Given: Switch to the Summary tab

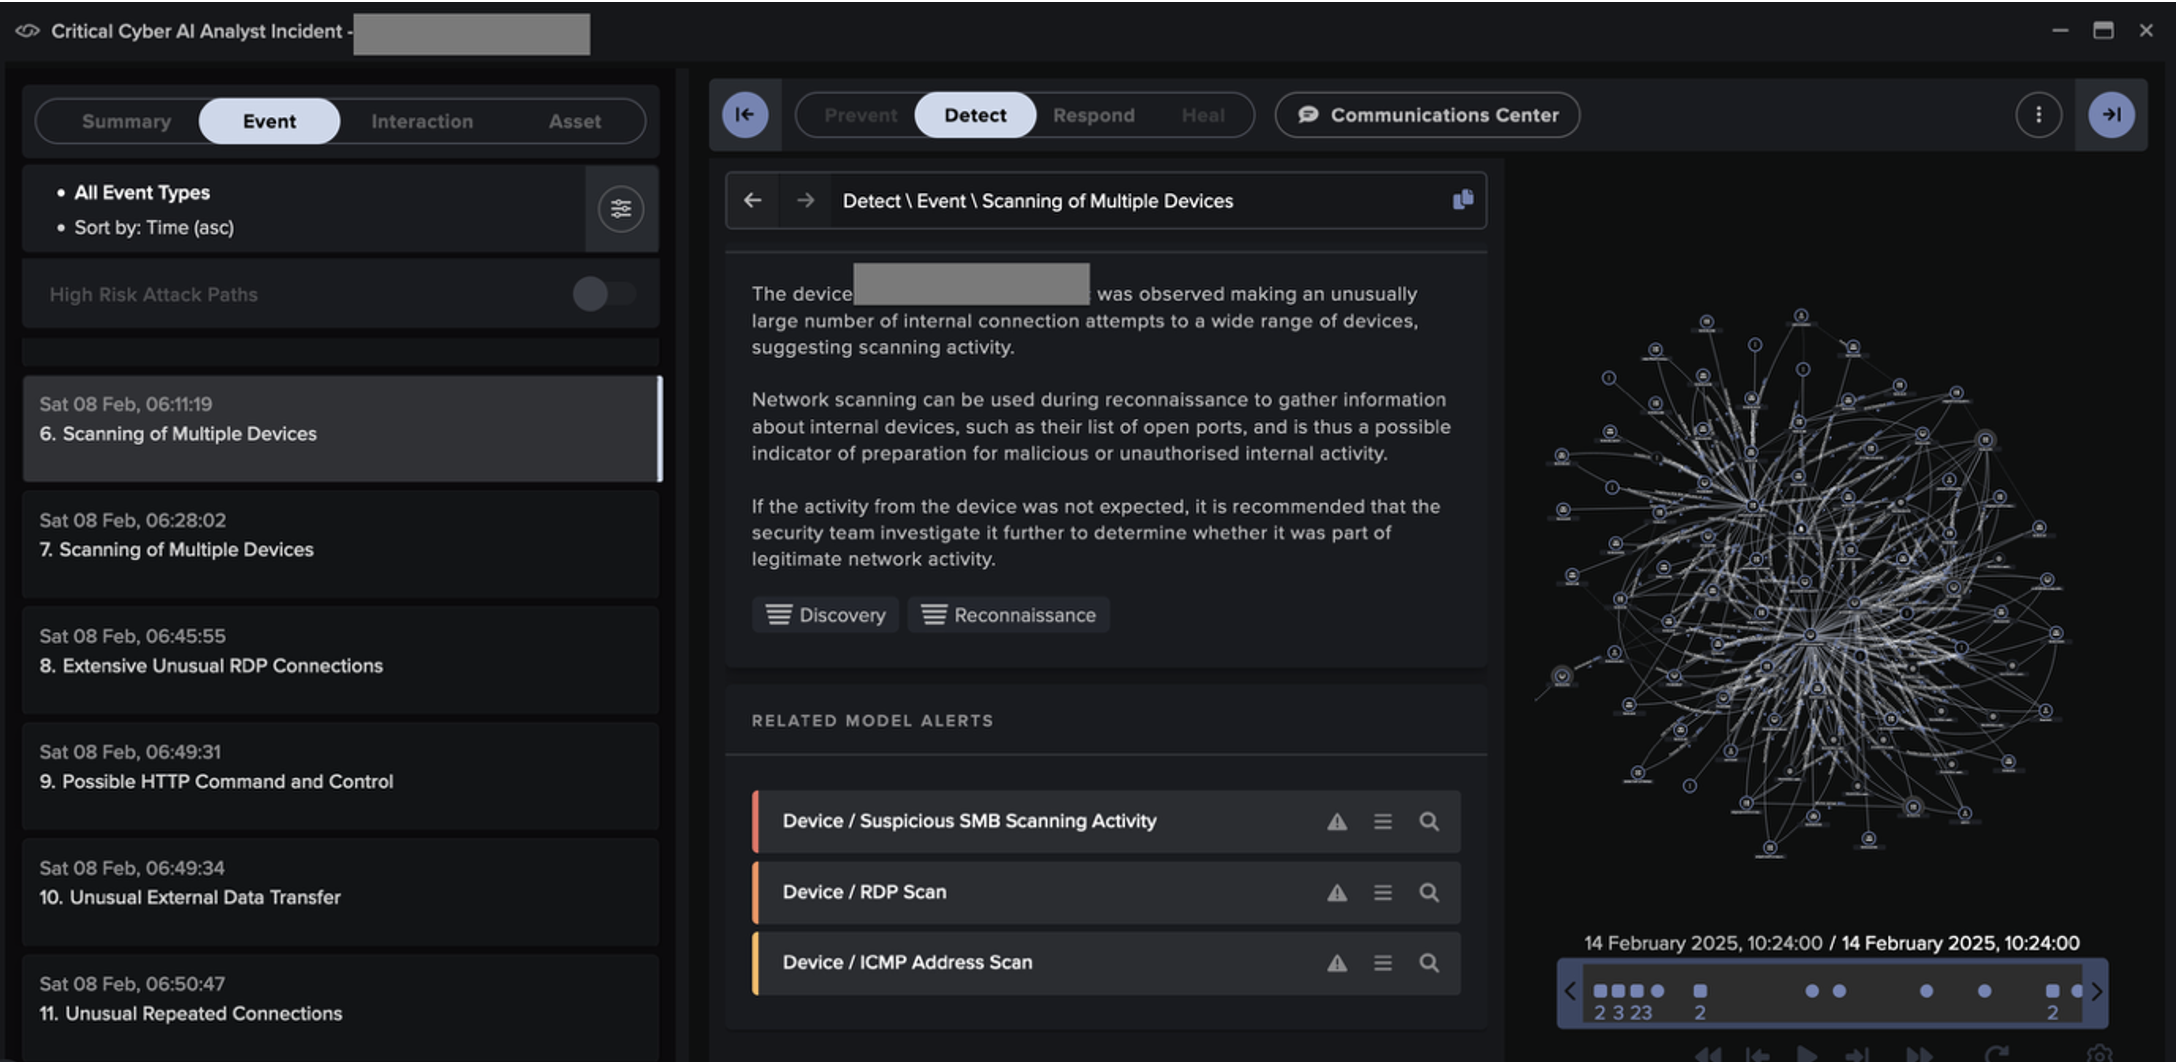Looking at the screenshot, I should 126,121.
